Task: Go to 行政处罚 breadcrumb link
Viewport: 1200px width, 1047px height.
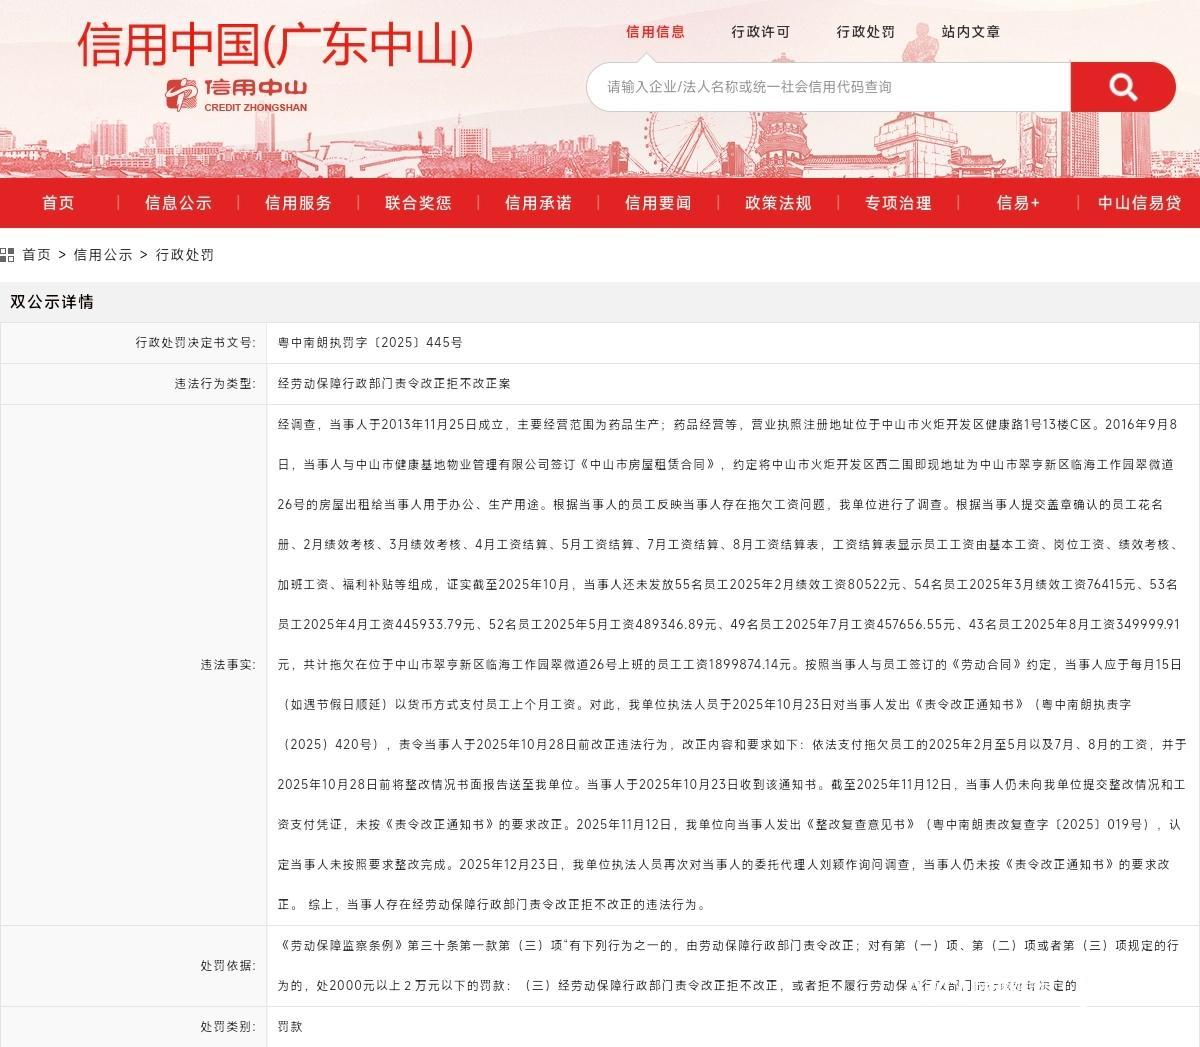Action: [185, 255]
